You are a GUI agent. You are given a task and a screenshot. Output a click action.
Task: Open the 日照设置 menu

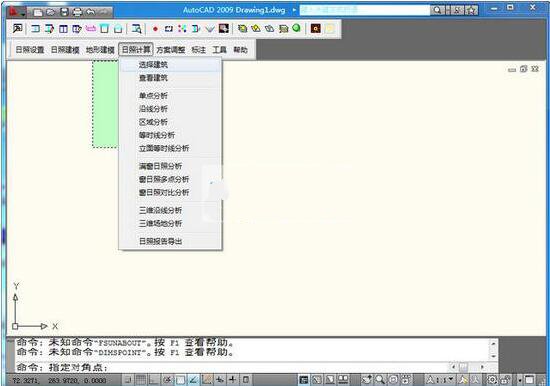coord(30,50)
